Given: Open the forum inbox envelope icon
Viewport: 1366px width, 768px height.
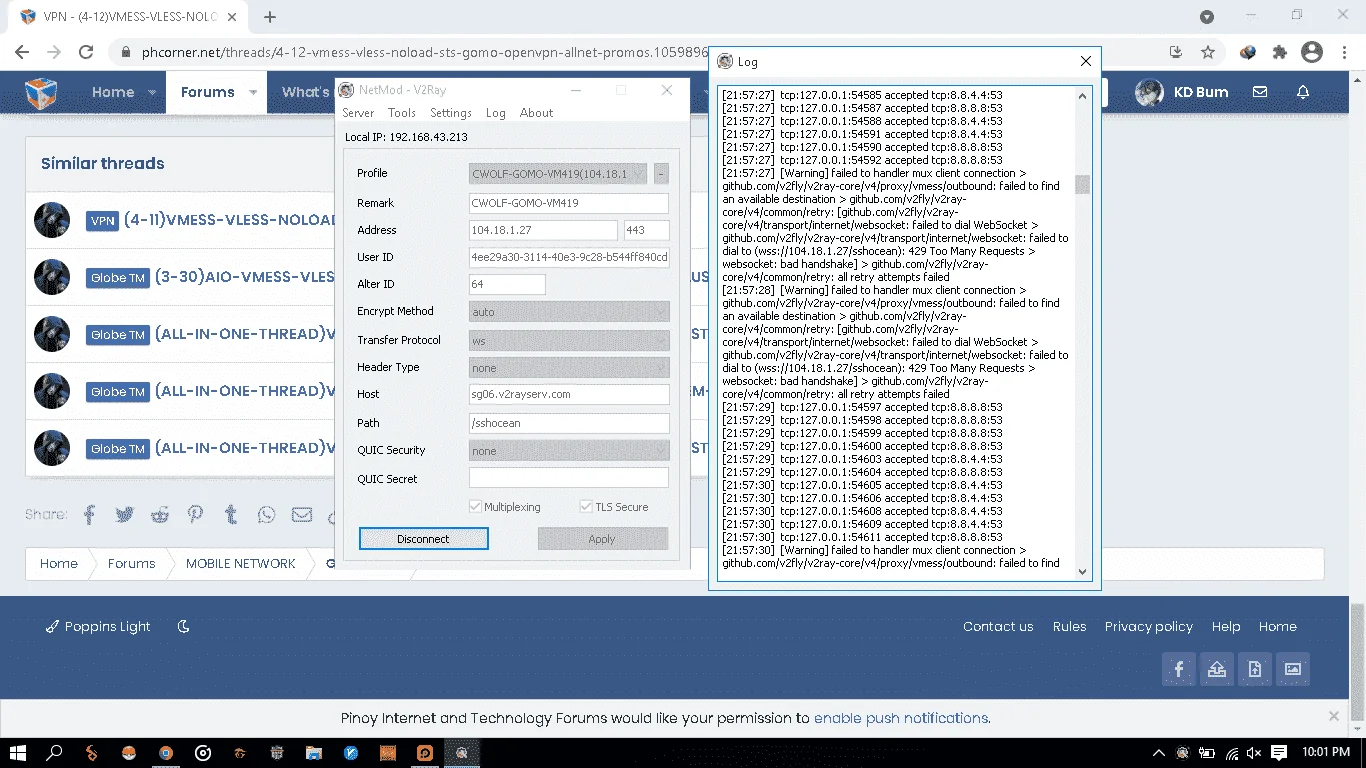Looking at the screenshot, I should coord(1260,92).
